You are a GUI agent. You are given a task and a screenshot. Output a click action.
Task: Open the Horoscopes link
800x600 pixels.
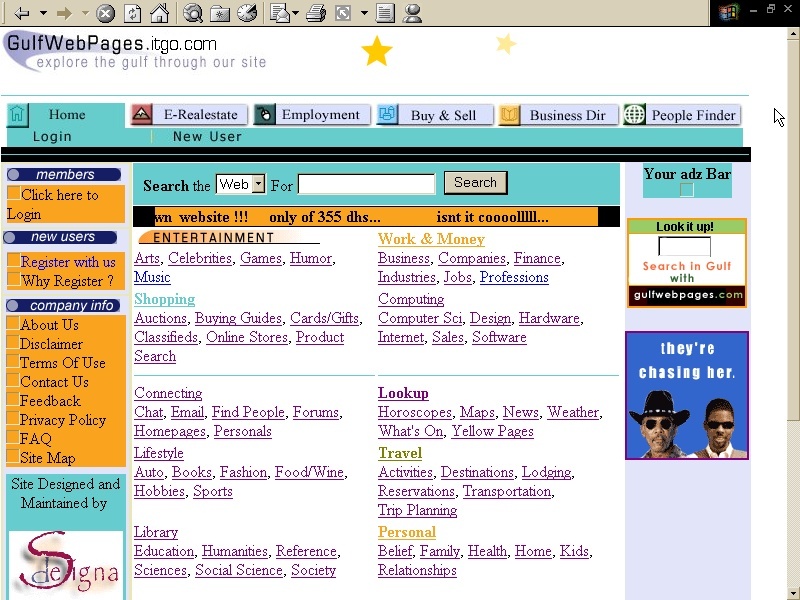pos(415,412)
